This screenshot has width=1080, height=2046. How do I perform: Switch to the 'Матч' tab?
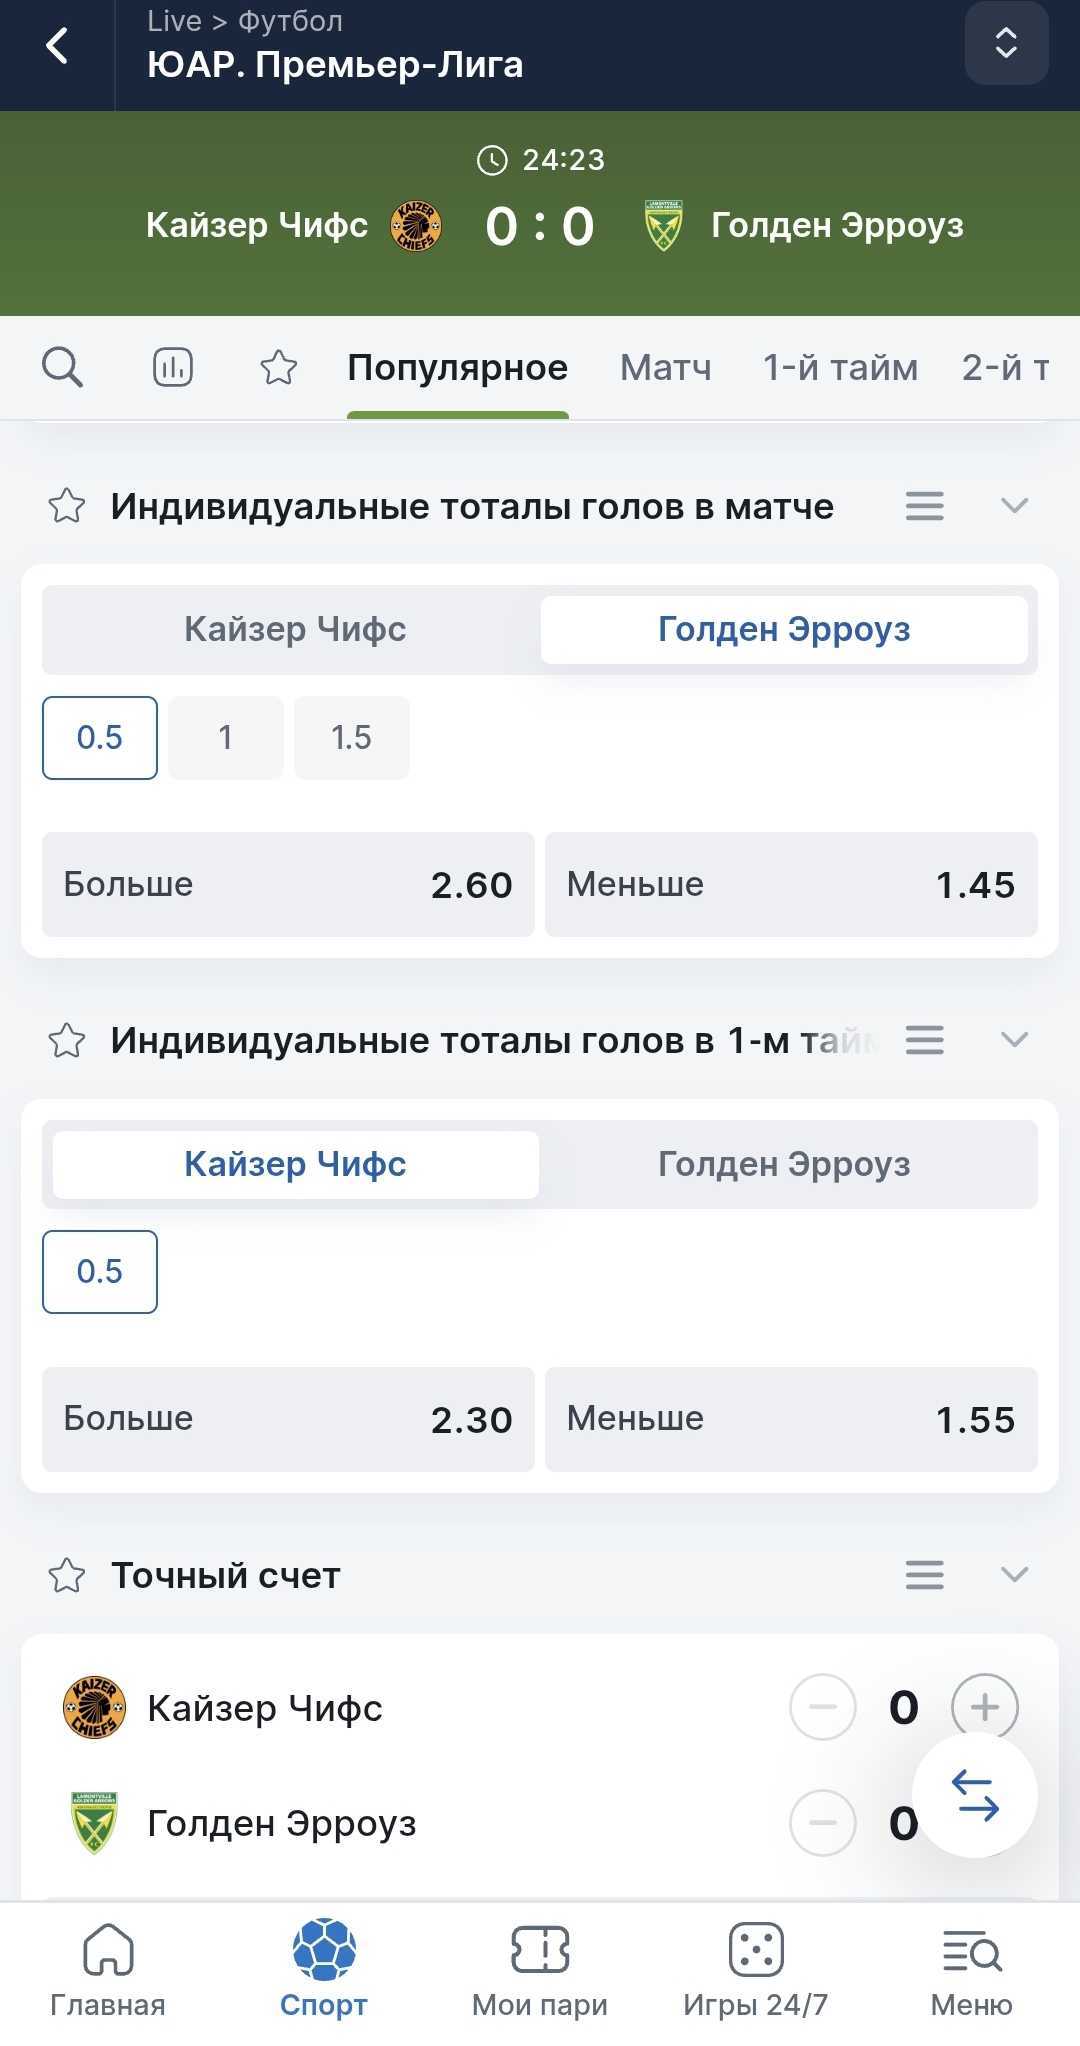(666, 367)
